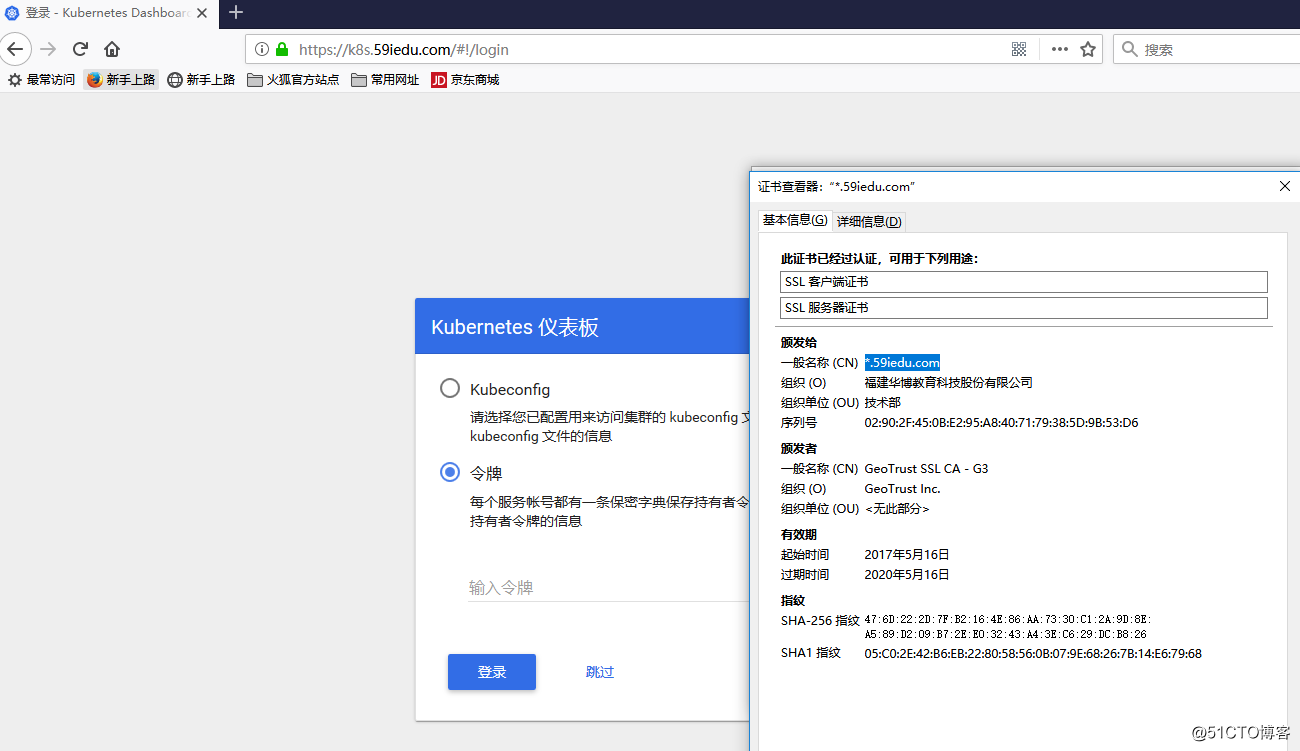Click the highlighted *.59iedu.com common name

(x=902, y=362)
